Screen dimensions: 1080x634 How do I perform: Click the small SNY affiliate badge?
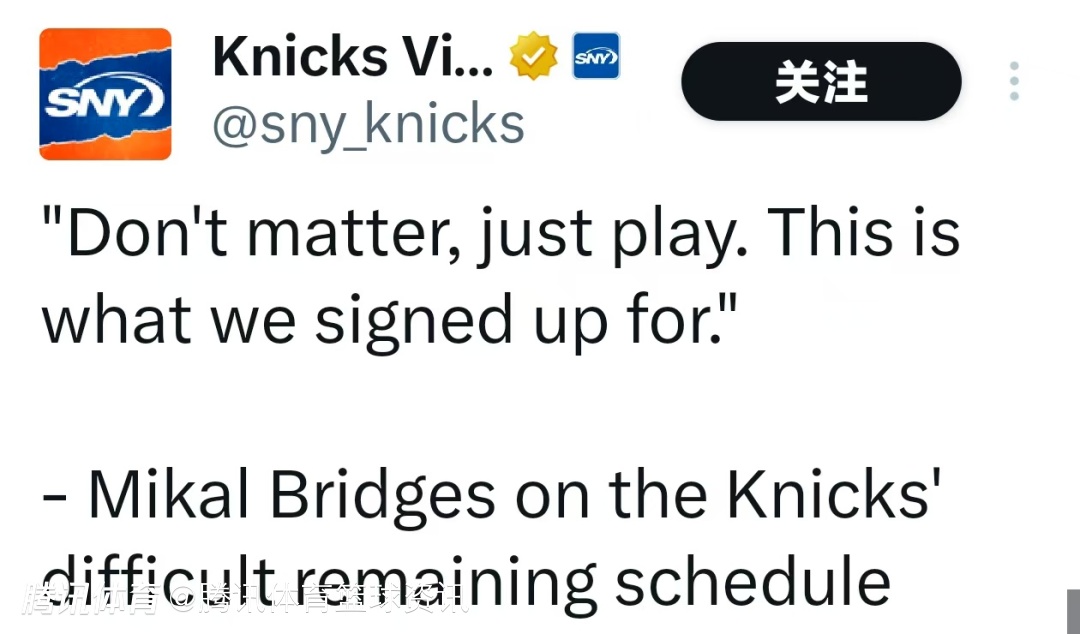pos(595,58)
